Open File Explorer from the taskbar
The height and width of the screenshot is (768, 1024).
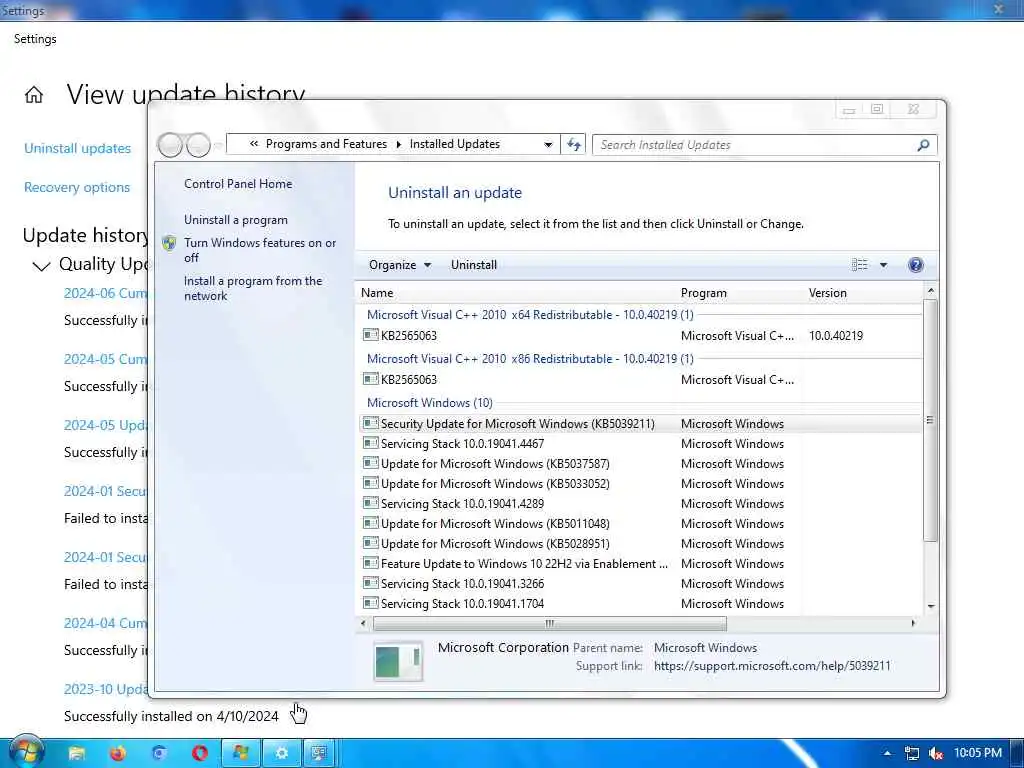(x=76, y=753)
